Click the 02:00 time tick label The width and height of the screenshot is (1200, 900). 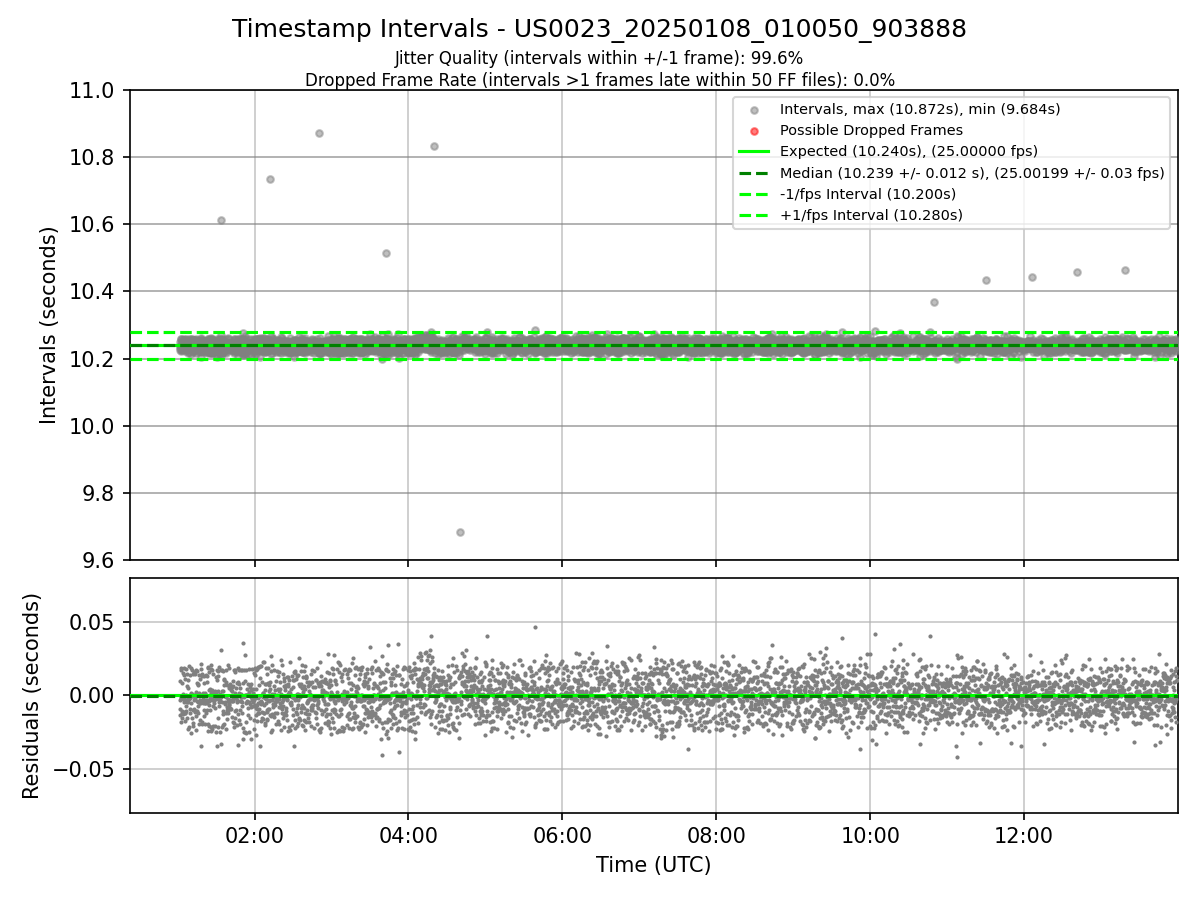tap(254, 834)
